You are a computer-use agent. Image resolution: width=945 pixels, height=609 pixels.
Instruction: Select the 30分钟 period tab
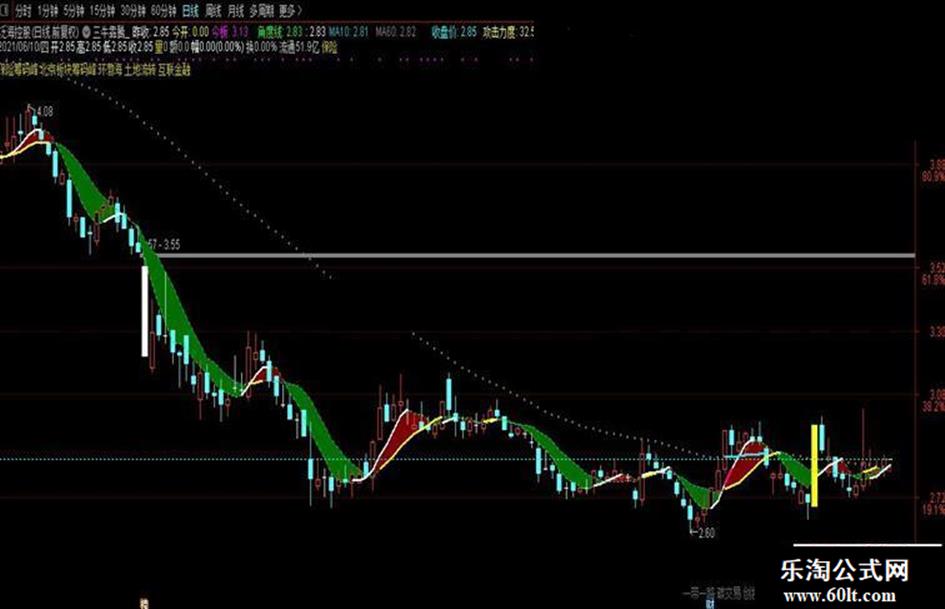point(133,10)
